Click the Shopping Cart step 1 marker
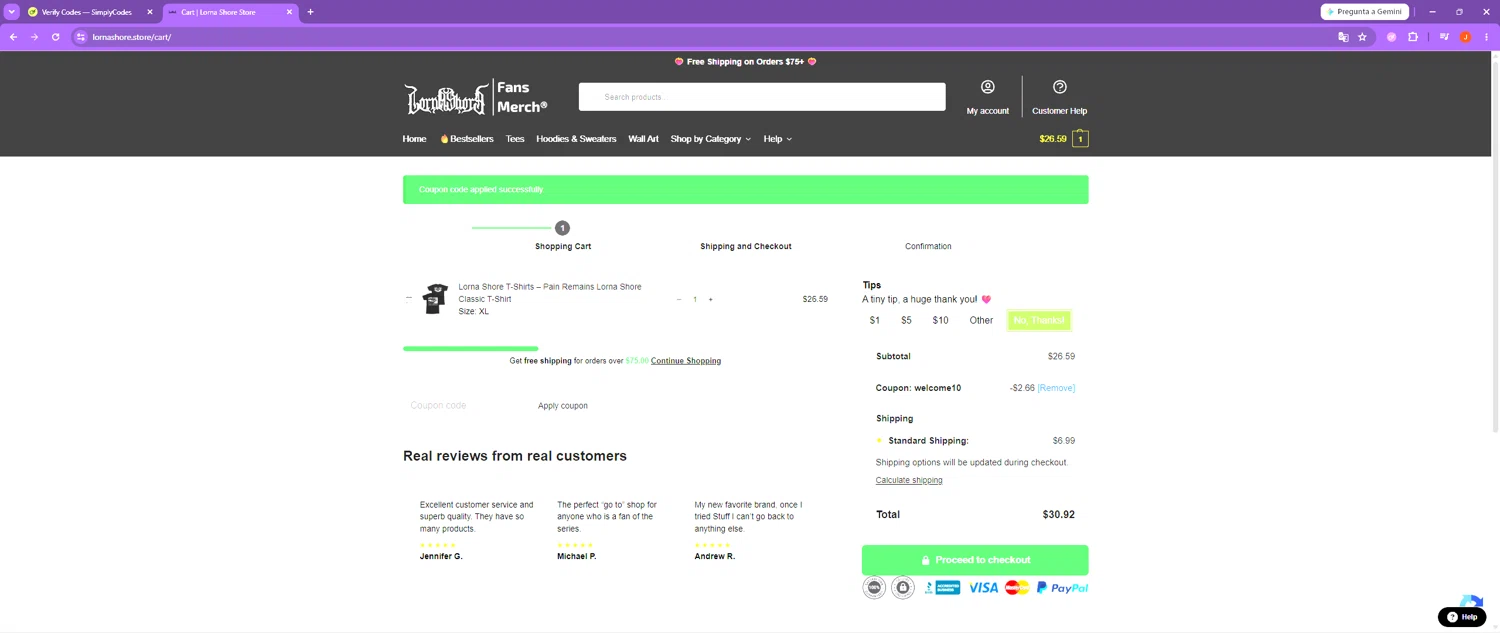Viewport: 1500px width, 633px height. (x=562, y=228)
